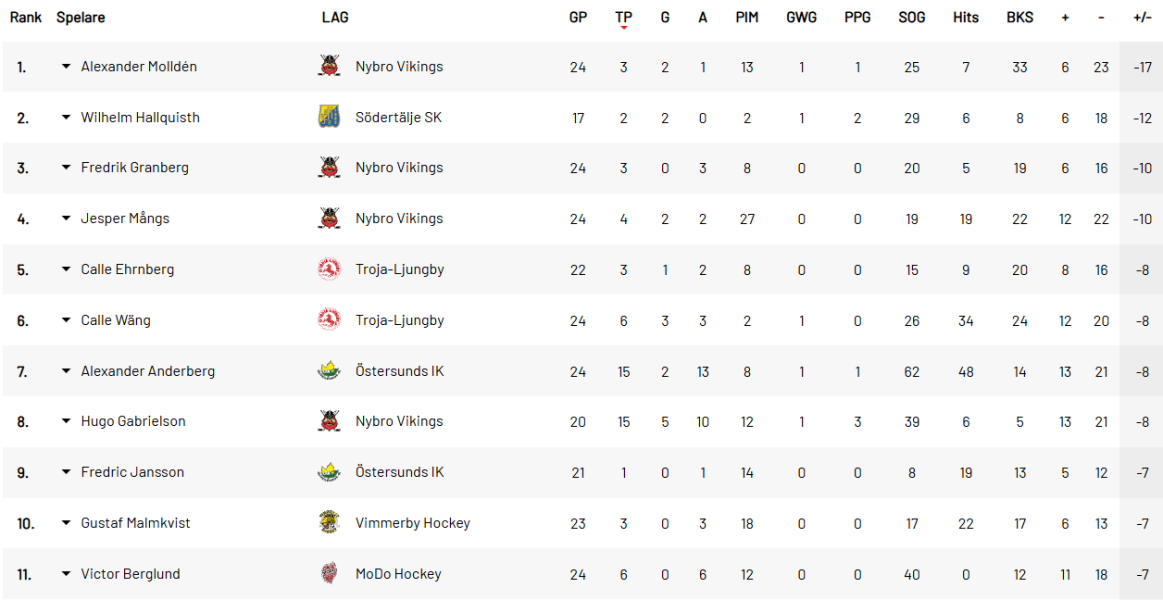1163x600 pixels.
Task: Open Fredrik Granberg player page
Action: [134, 167]
